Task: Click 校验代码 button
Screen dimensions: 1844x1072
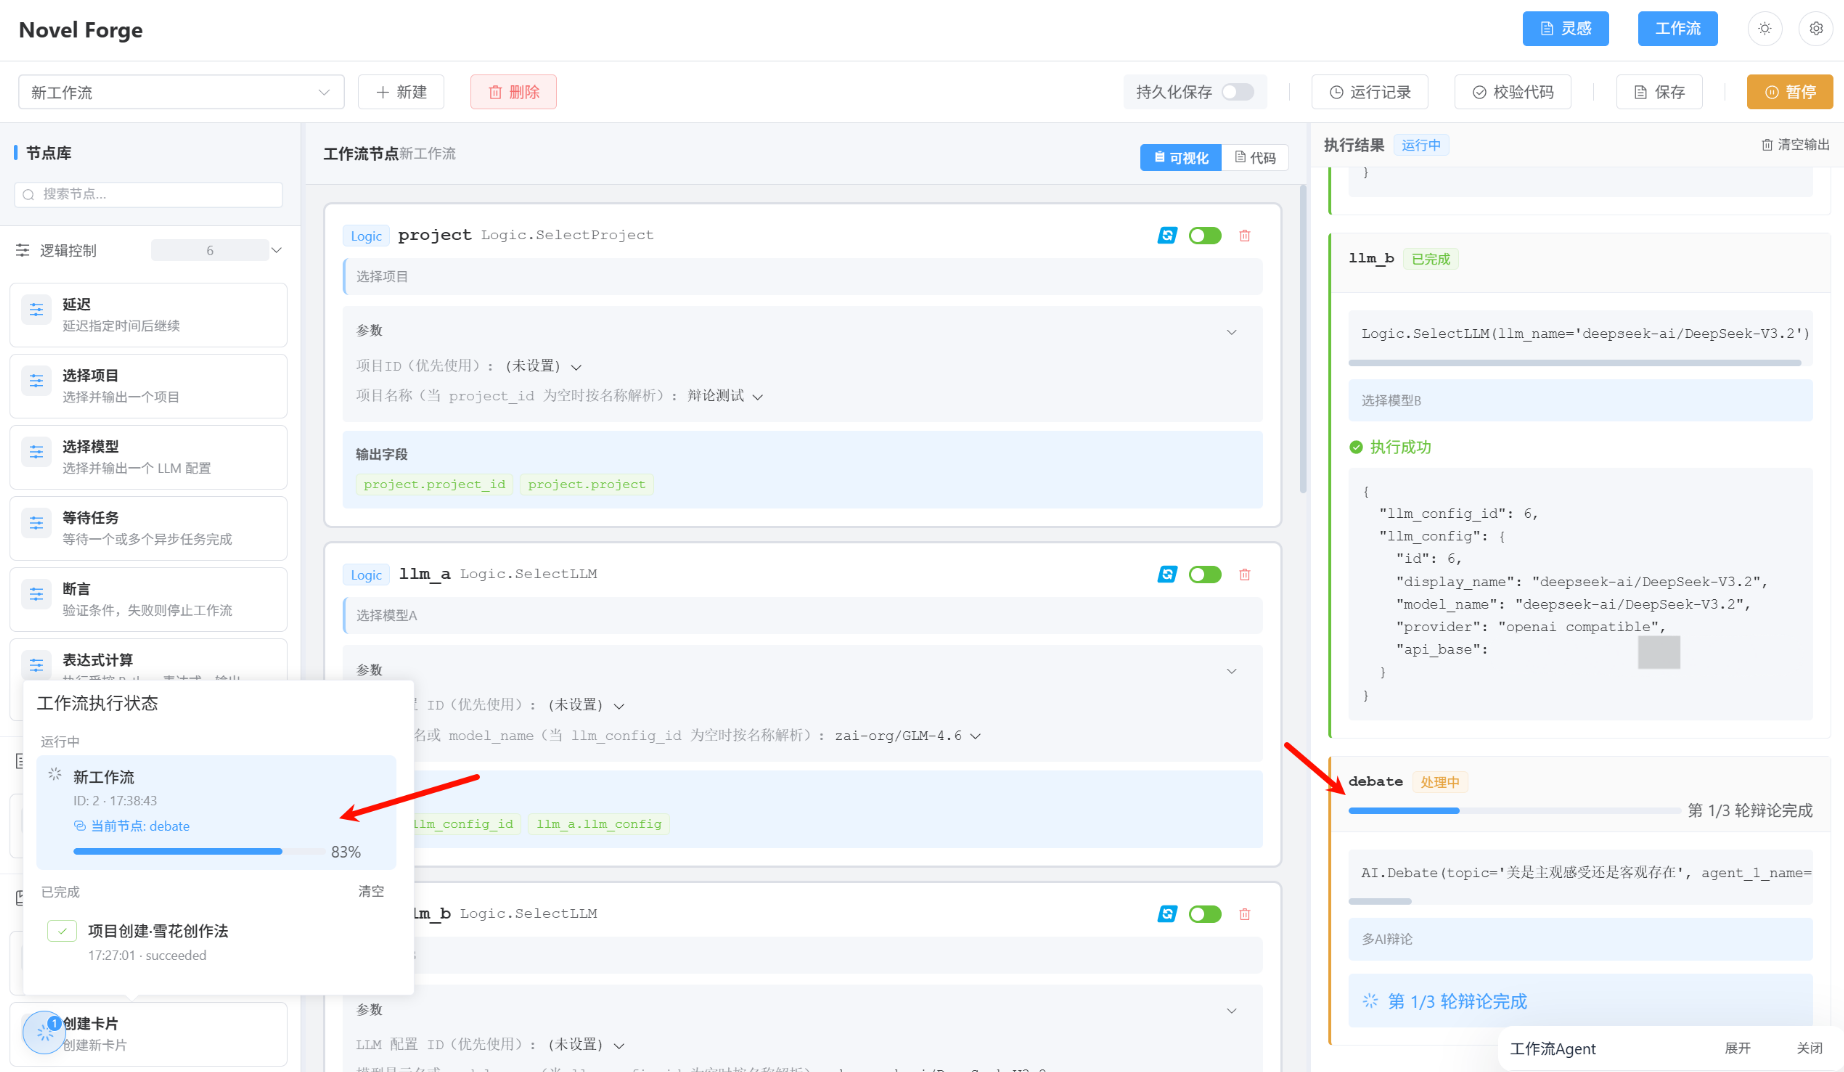Action: (1513, 92)
